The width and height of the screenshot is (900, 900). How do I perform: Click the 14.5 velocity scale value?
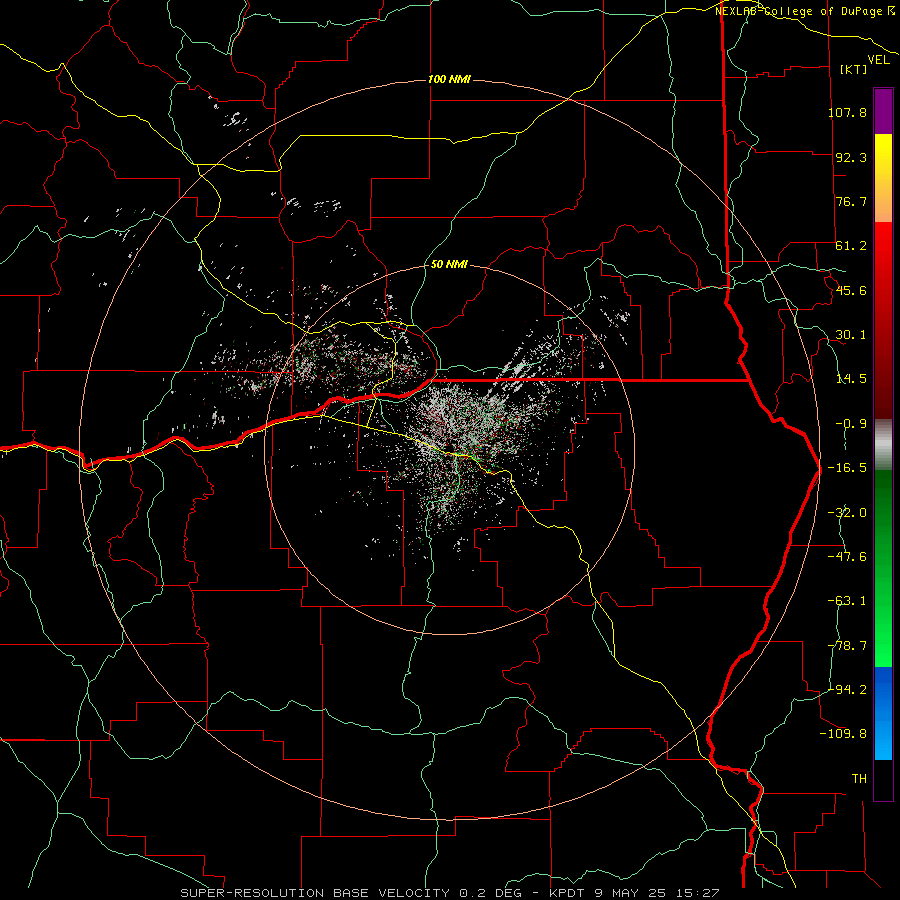tap(851, 379)
